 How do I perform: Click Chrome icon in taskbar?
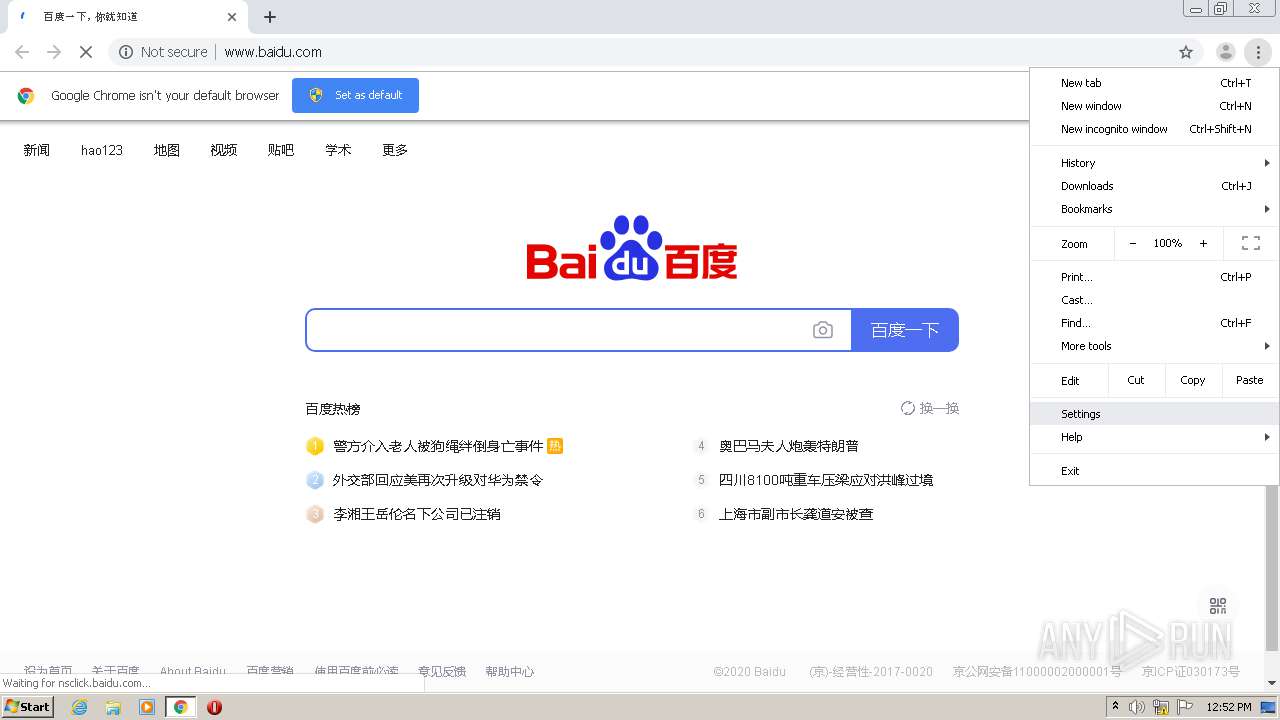click(180, 707)
